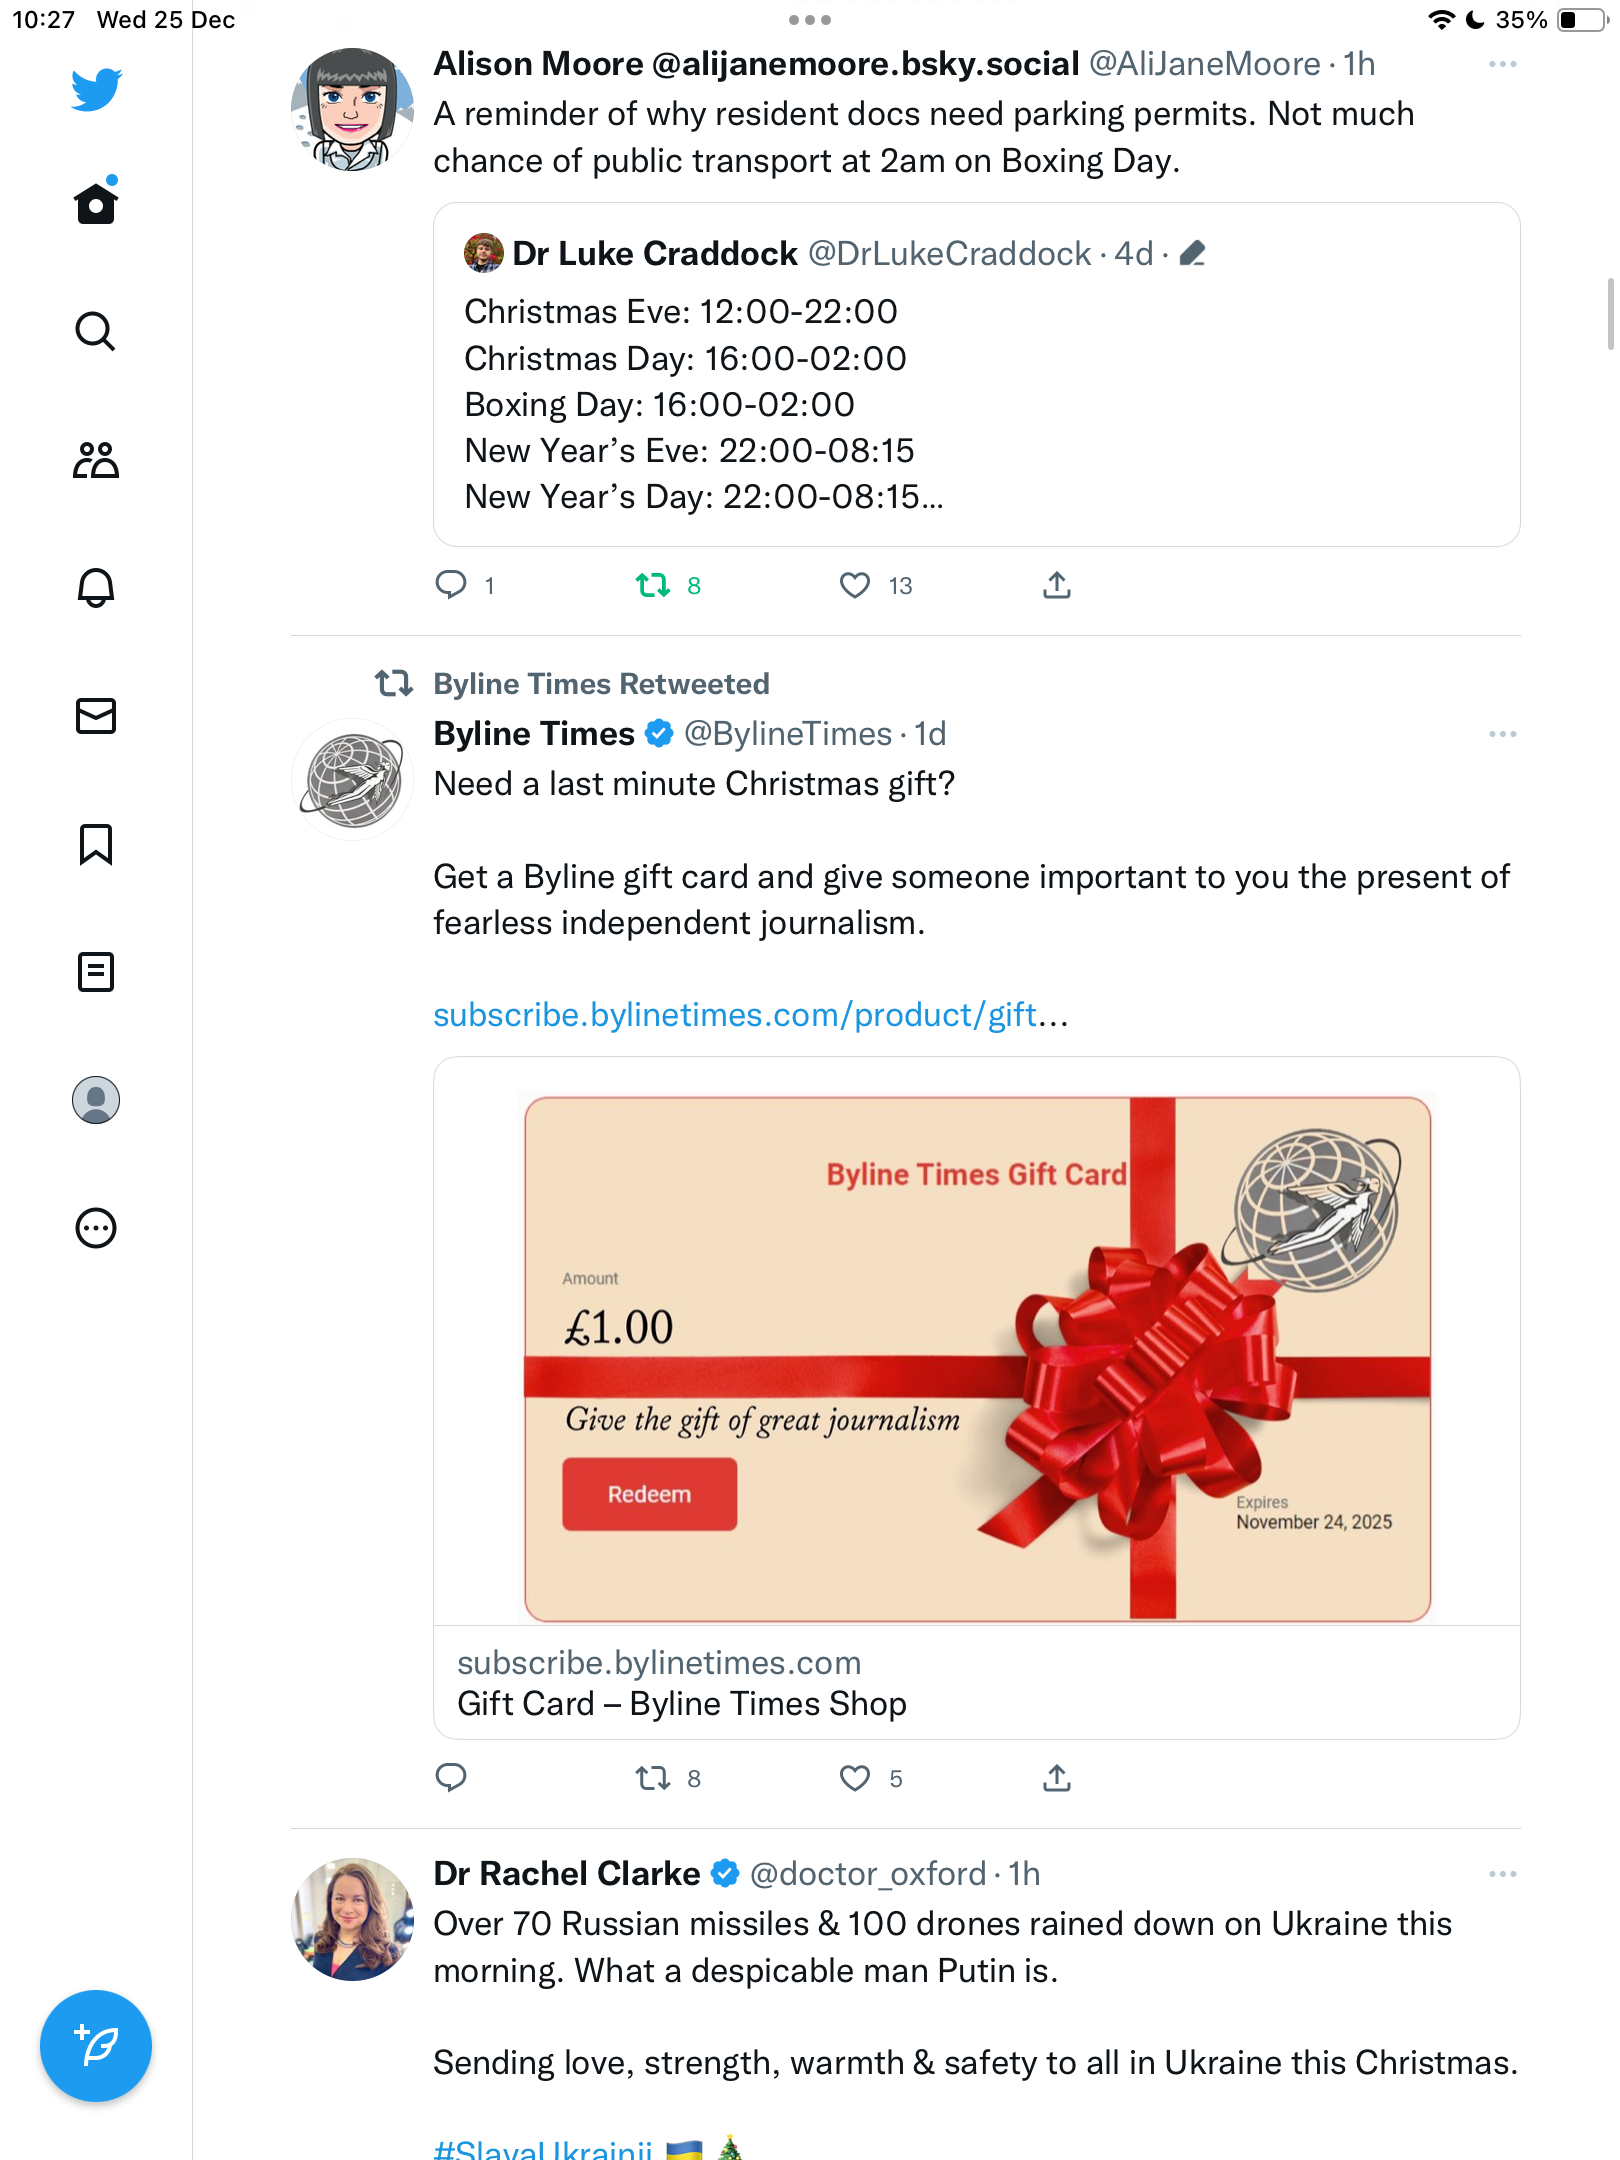Open options menu on Dr Rachel Clarke's tweet

pos(1502,1874)
